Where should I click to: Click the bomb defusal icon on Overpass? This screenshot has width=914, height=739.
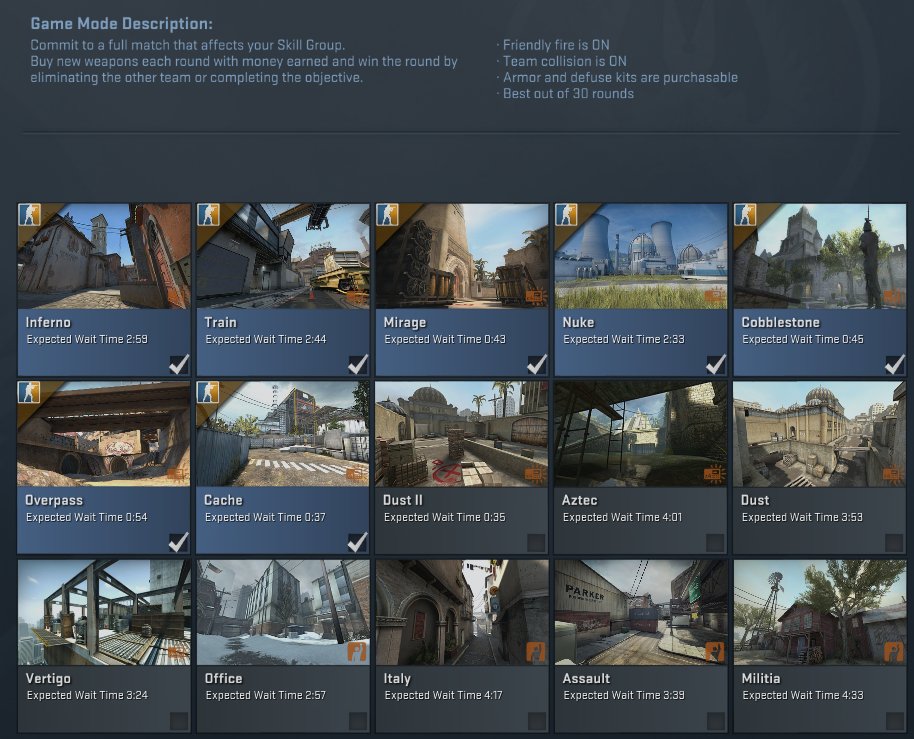point(178,476)
